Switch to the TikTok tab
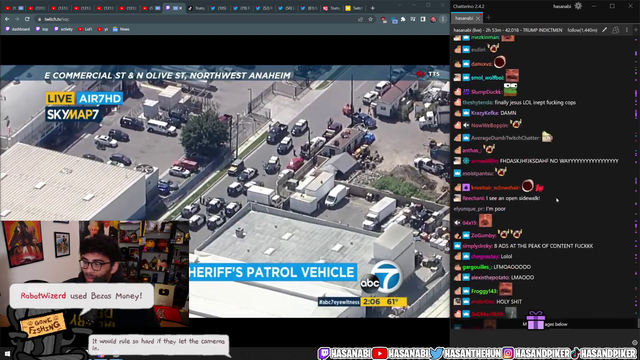Screen dimensions: 640x360 [x=197, y=8]
